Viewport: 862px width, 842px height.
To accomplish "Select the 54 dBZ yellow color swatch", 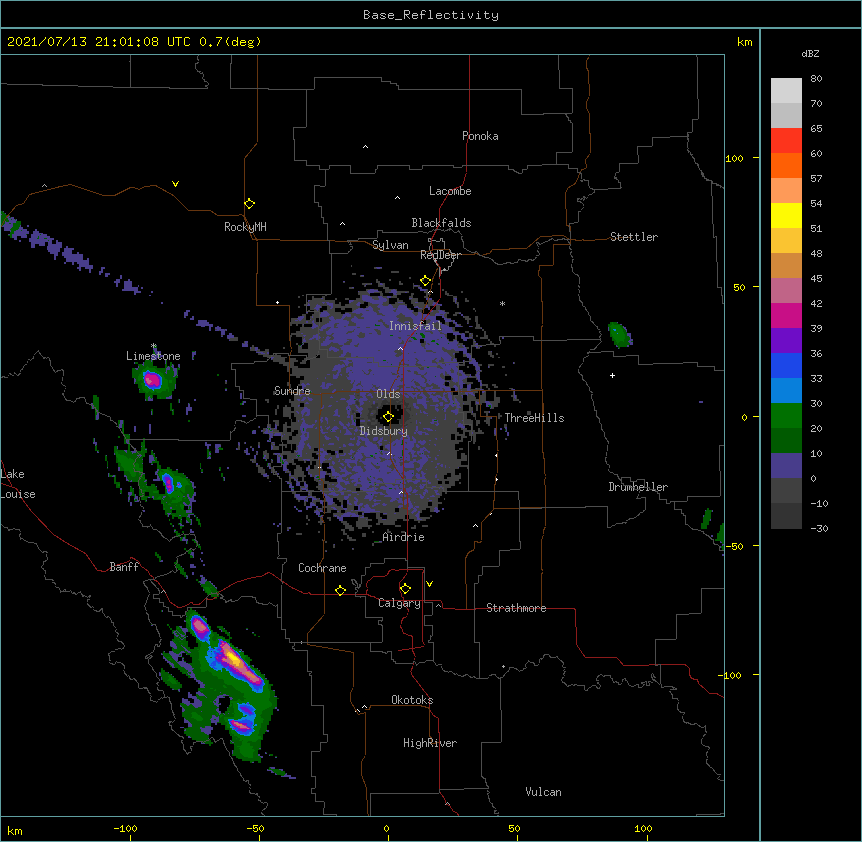I will coord(786,215).
